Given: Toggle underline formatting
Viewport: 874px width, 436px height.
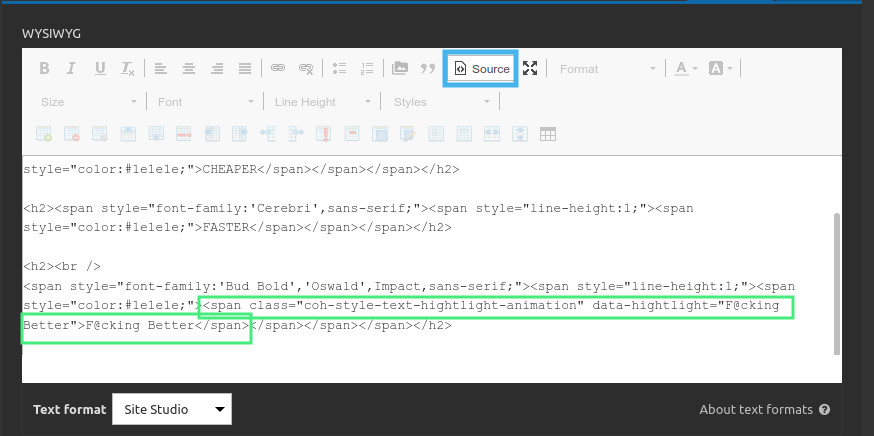Looking at the screenshot, I should coord(100,69).
